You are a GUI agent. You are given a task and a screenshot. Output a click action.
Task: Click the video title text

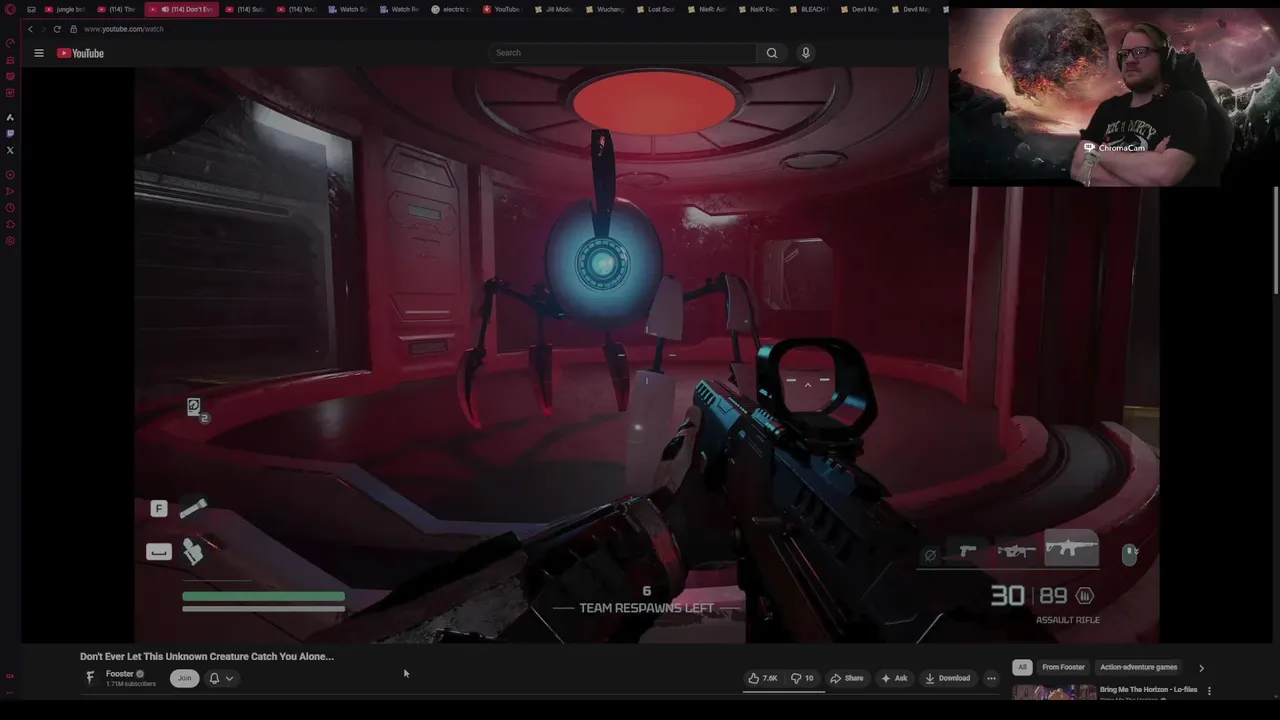[207, 656]
